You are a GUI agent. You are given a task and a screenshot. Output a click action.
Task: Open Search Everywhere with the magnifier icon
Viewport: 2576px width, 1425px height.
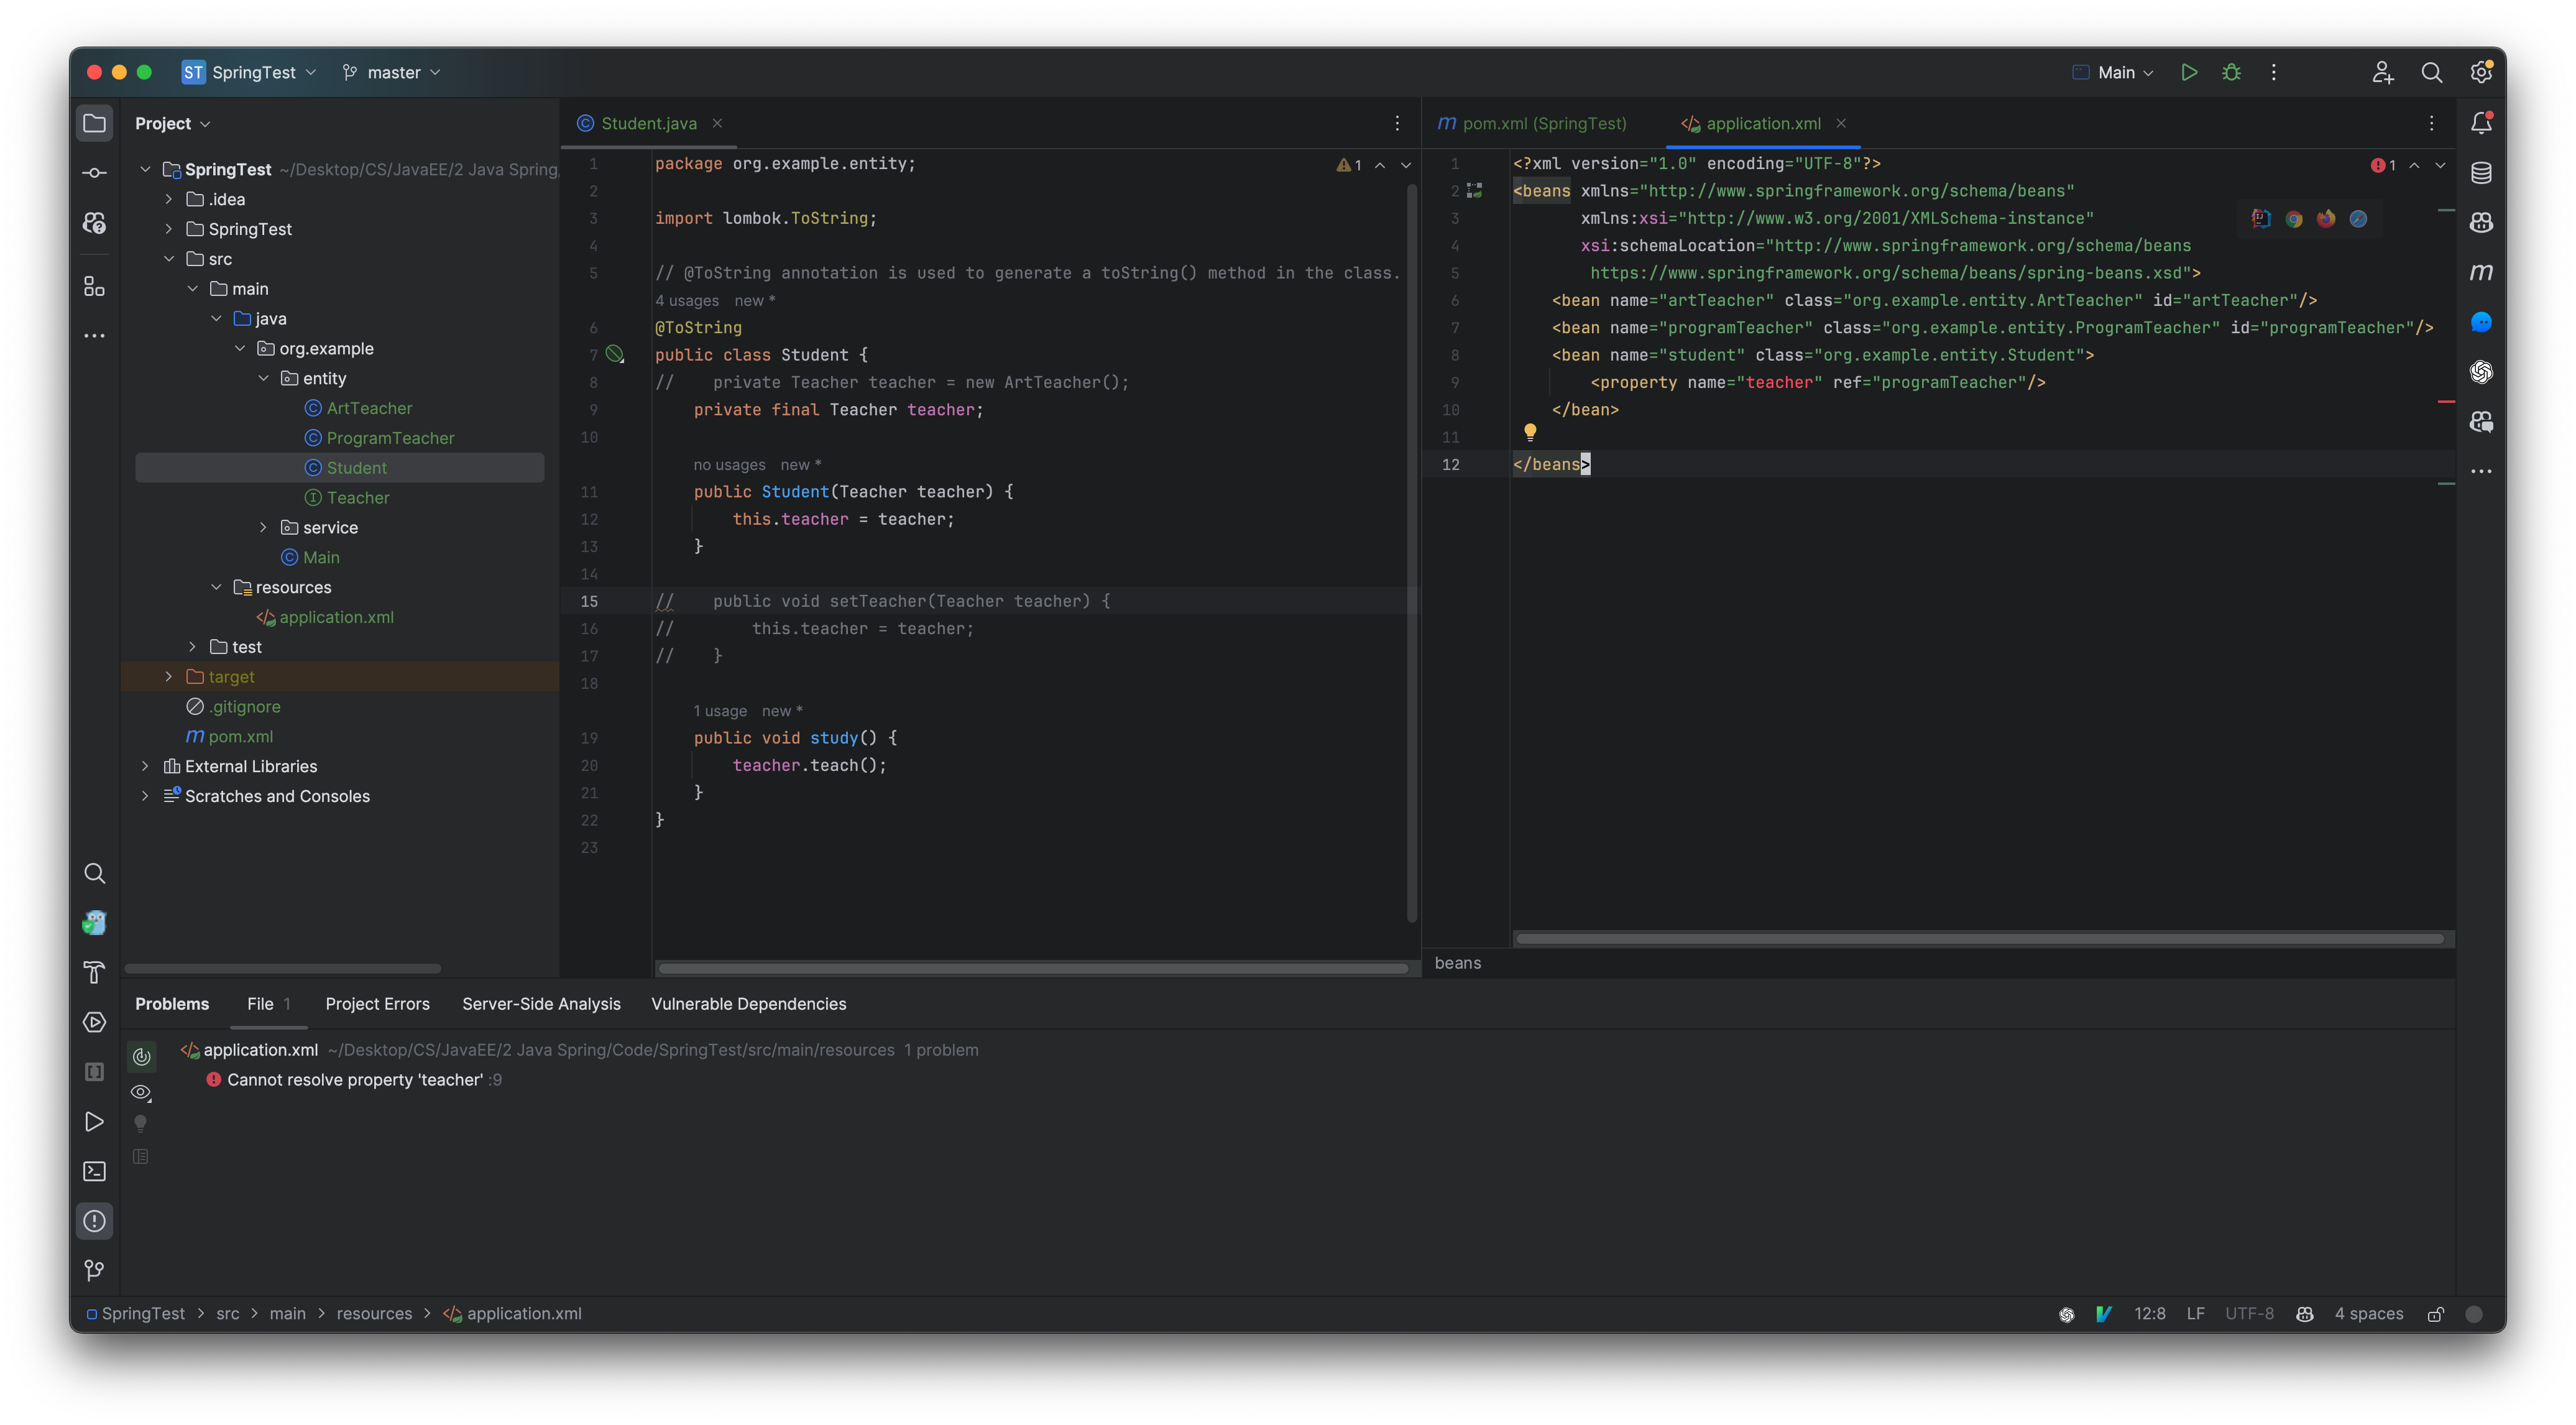pyautogui.click(x=2433, y=72)
